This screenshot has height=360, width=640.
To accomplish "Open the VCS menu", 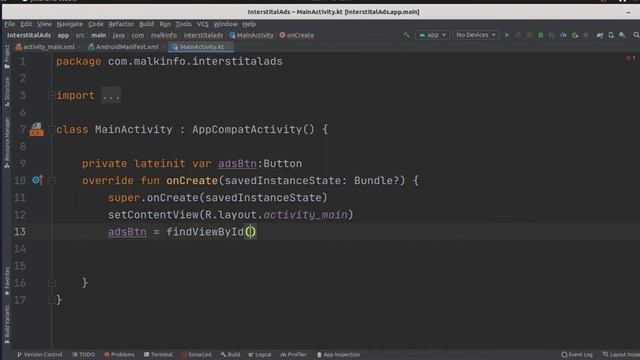I will 202,24.
